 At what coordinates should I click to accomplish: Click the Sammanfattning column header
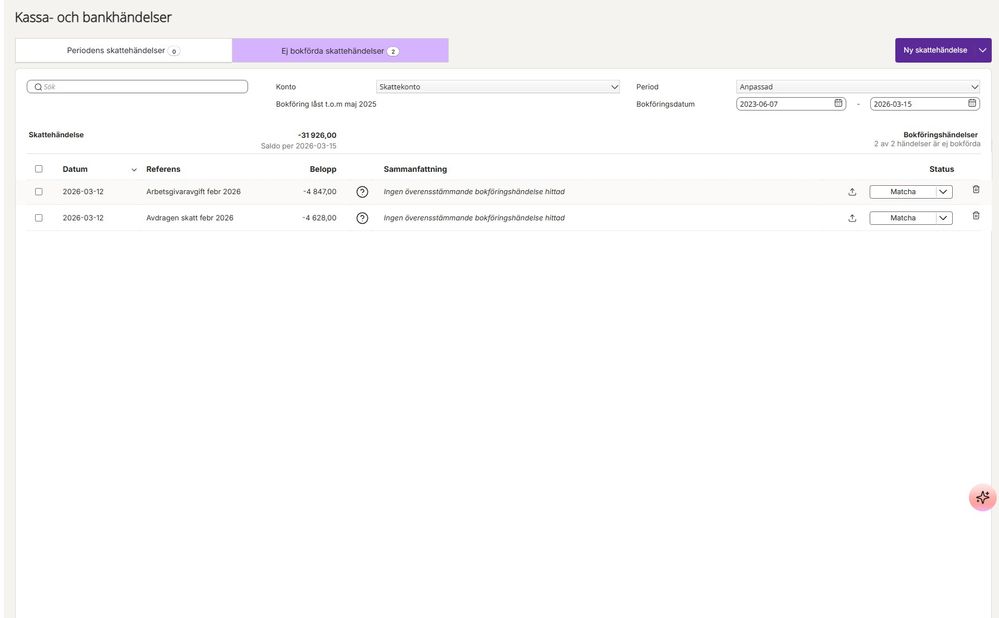coord(415,169)
